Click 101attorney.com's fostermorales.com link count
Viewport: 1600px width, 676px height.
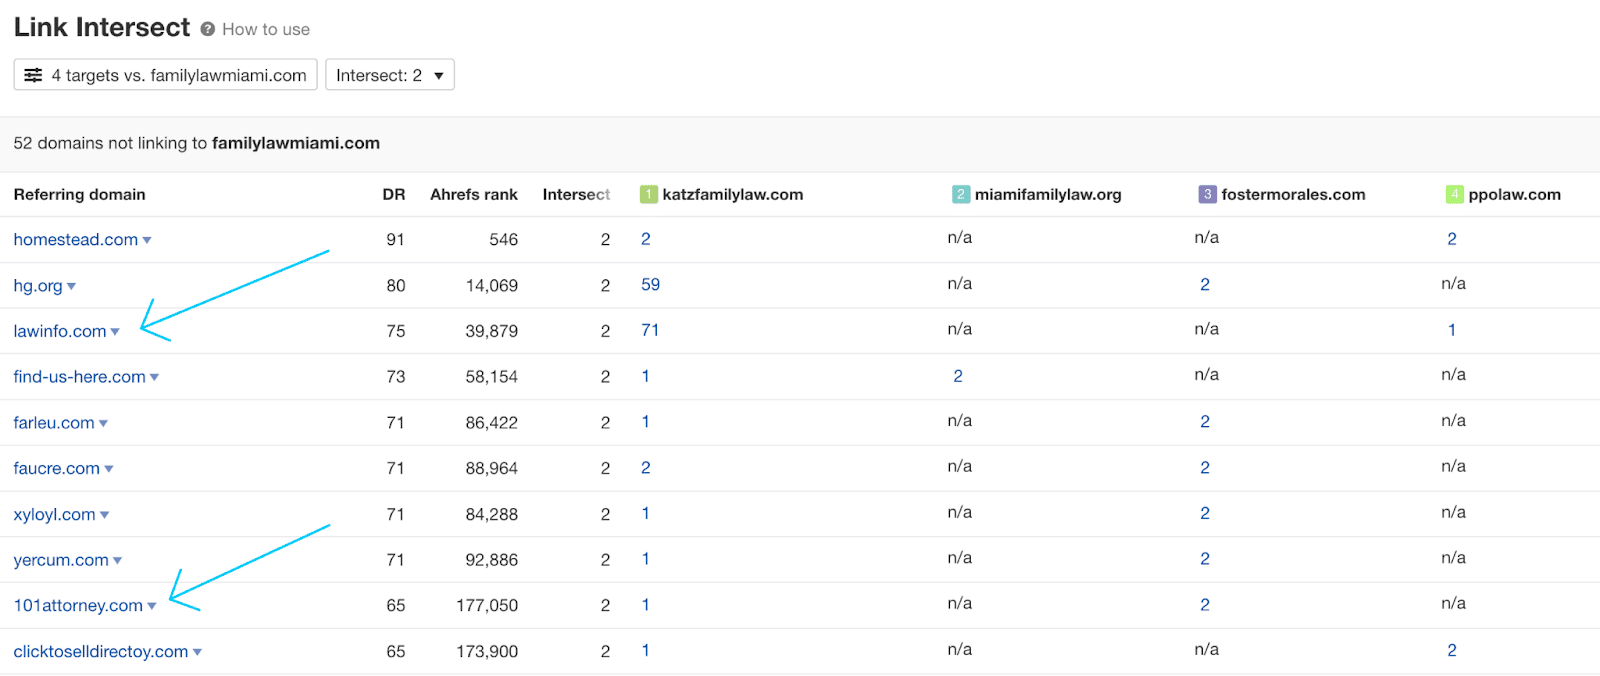point(1205,605)
